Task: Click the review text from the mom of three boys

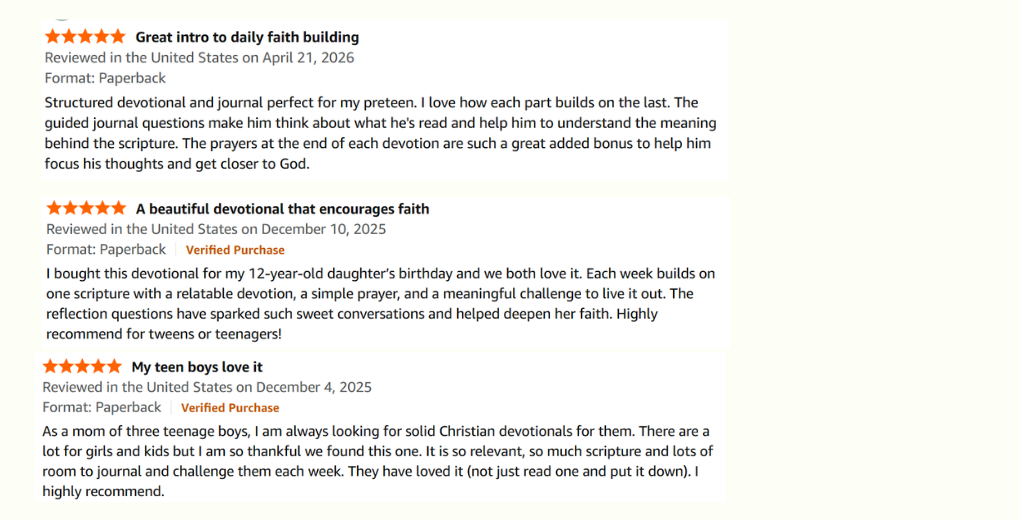Action: [x=376, y=461]
